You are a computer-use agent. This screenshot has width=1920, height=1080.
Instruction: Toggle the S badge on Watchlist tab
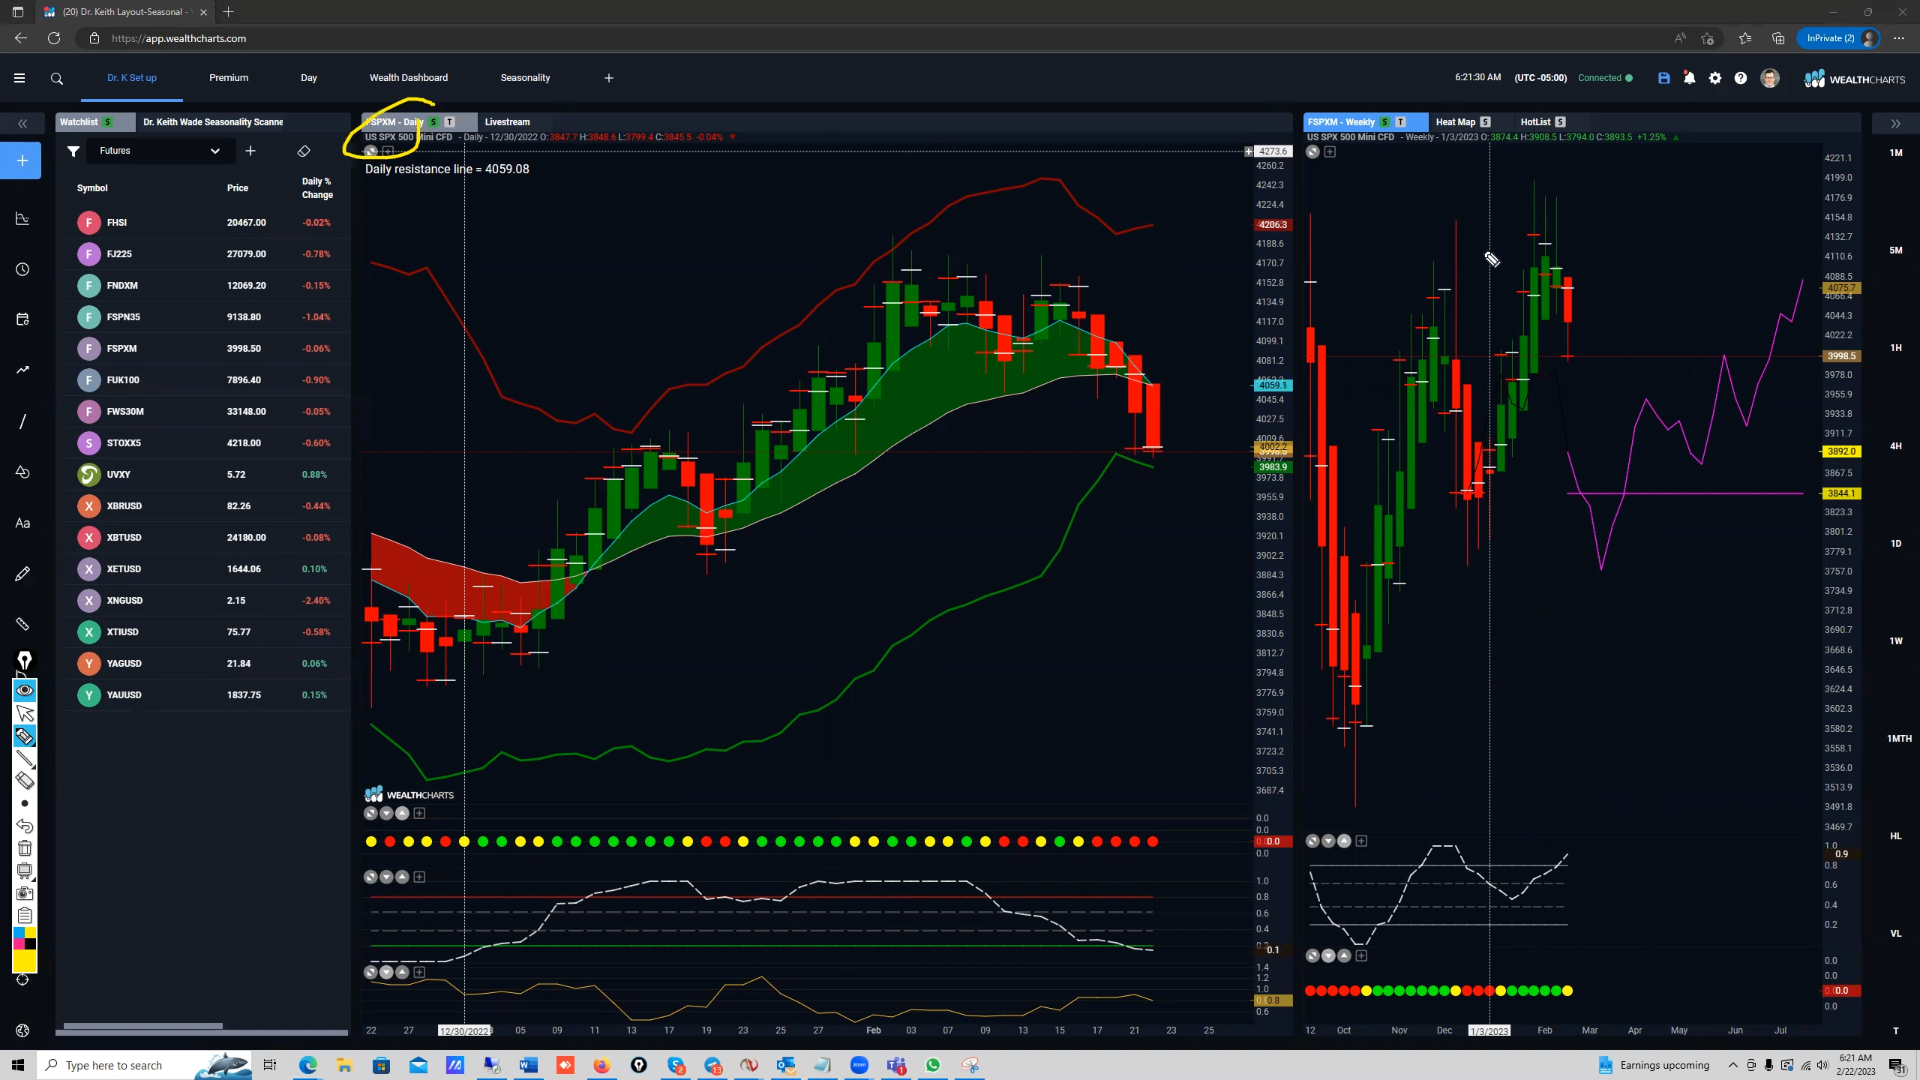[x=107, y=122]
